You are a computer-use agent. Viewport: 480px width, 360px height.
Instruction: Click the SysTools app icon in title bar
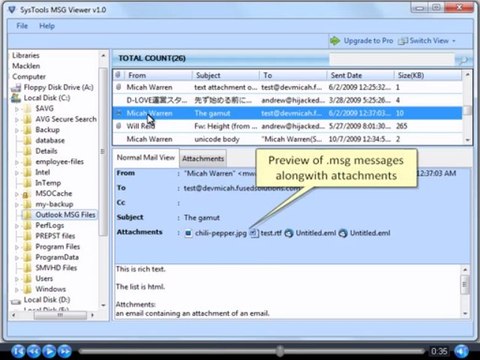click(x=12, y=10)
